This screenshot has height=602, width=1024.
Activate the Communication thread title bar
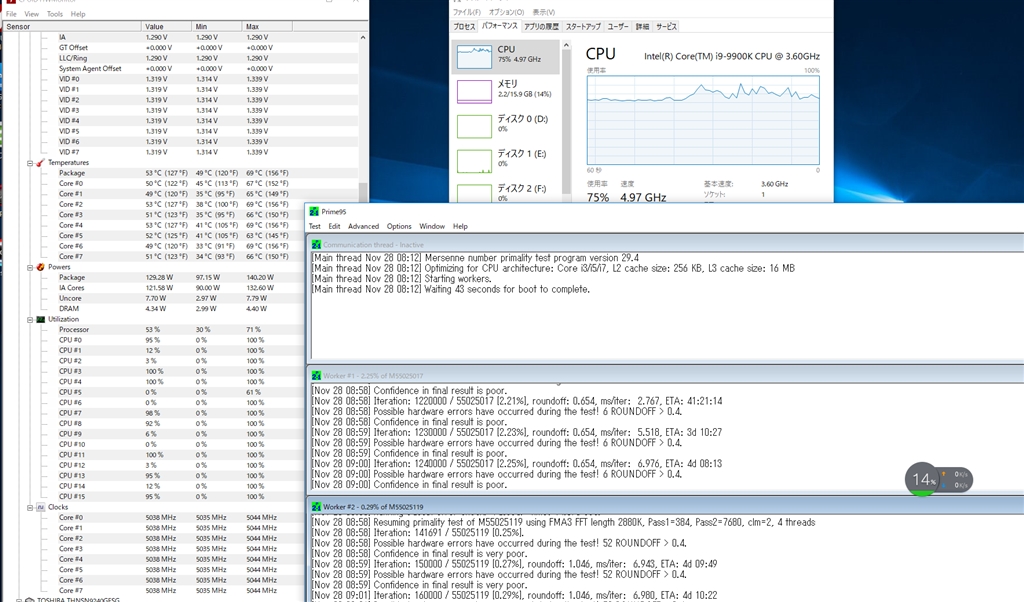click(x=666, y=244)
